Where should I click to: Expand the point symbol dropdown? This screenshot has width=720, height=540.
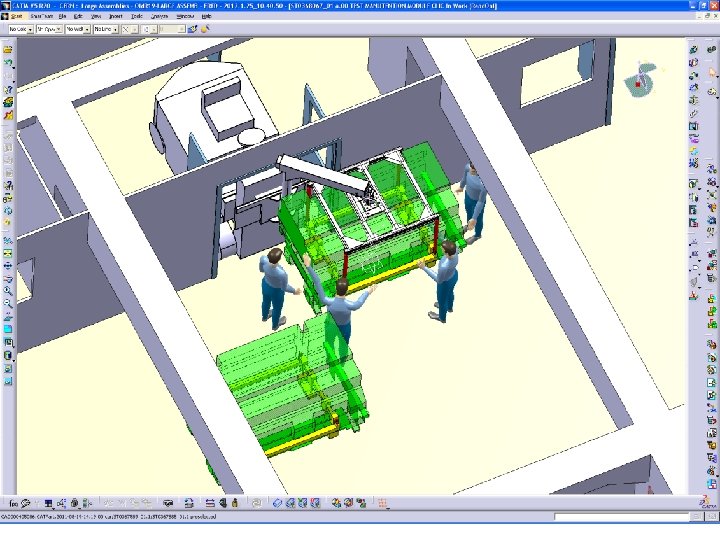pos(135,29)
